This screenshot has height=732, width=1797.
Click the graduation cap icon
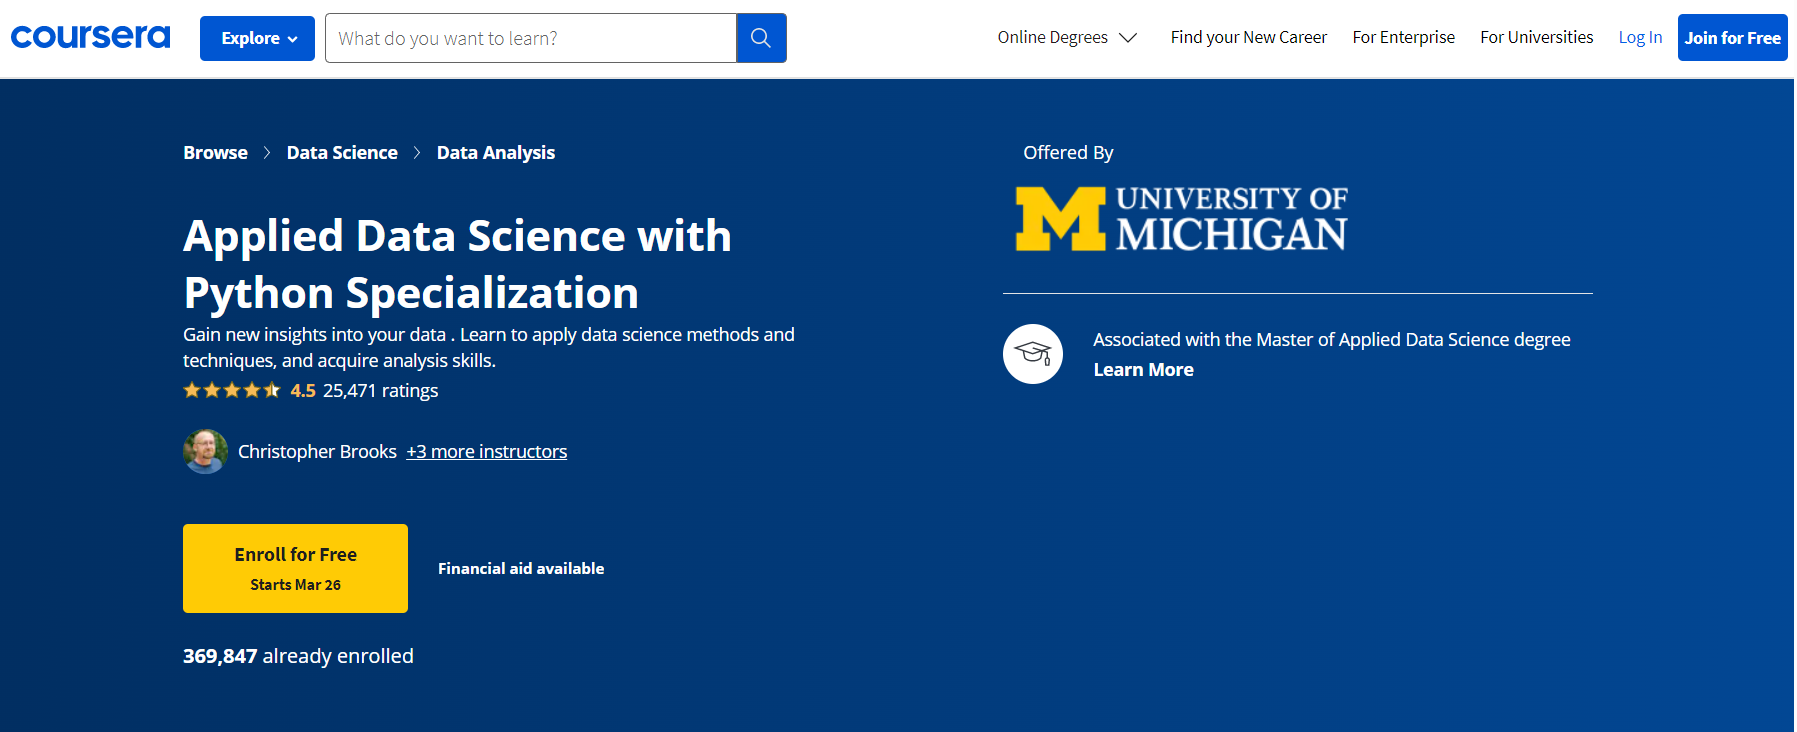pyautogui.click(x=1033, y=354)
